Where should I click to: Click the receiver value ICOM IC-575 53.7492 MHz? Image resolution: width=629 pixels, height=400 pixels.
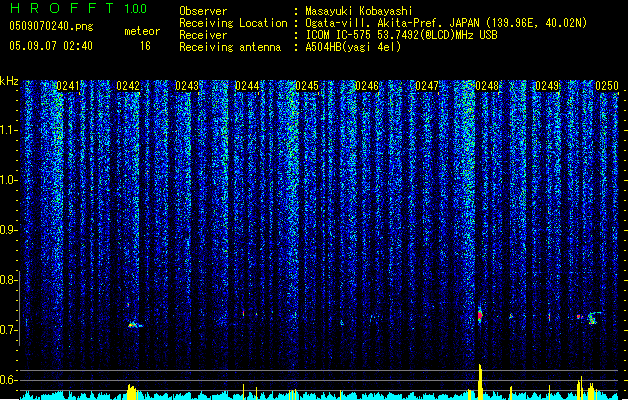coord(401,35)
